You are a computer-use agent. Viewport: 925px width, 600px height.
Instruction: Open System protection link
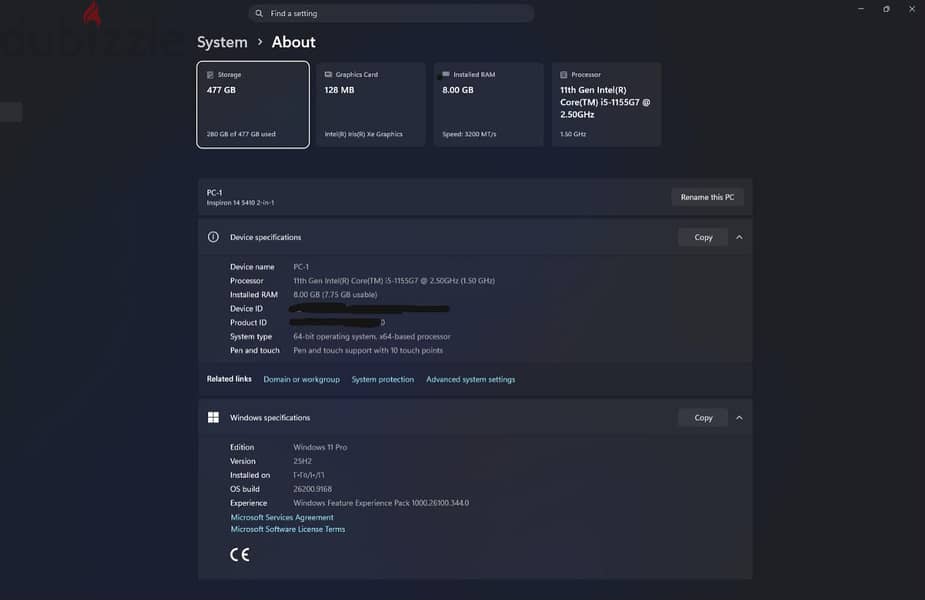click(x=383, y=379)
